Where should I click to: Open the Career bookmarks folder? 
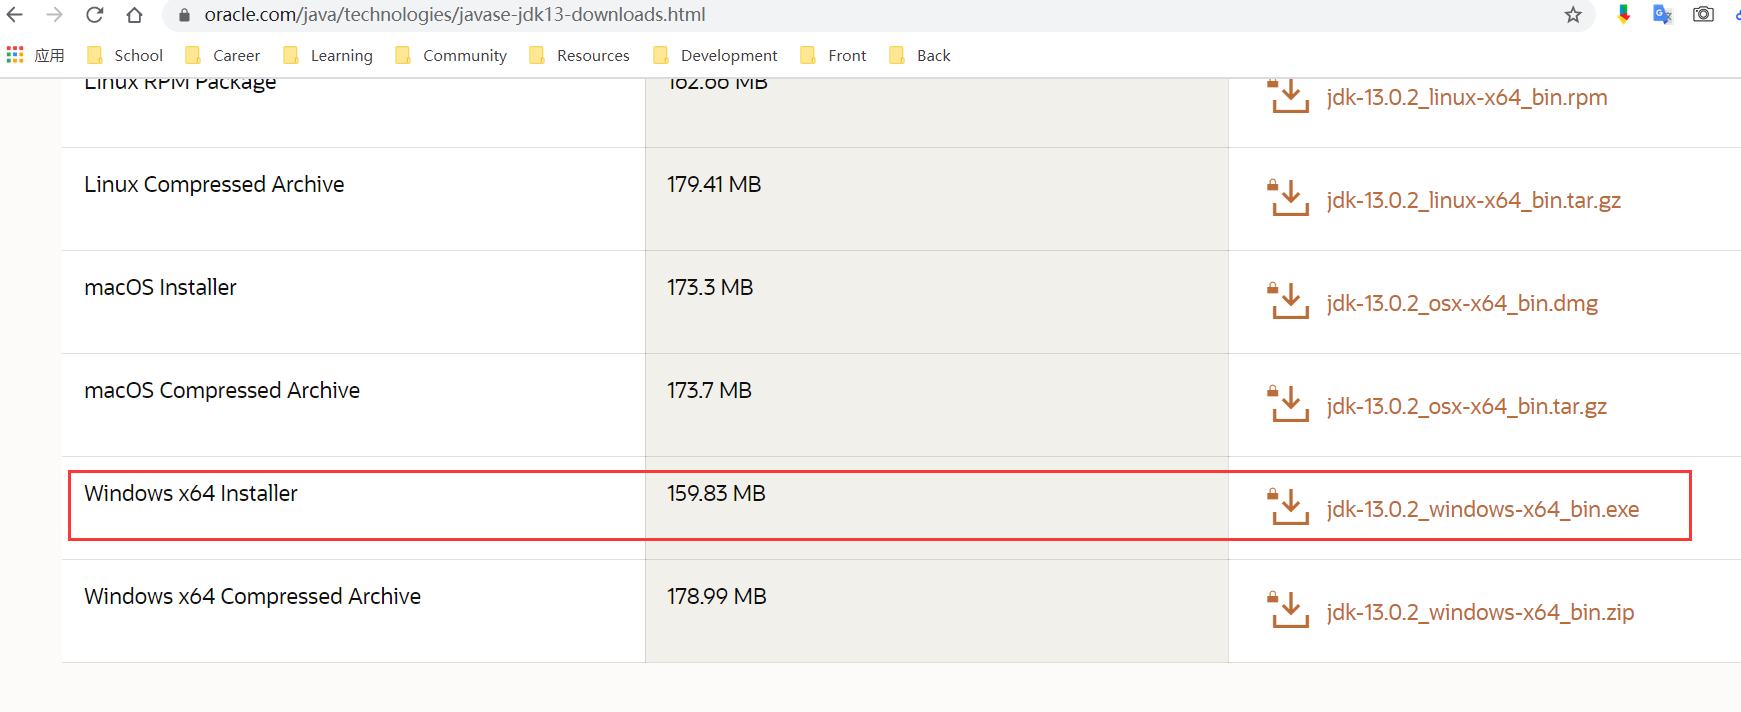[x=223, y=55]
